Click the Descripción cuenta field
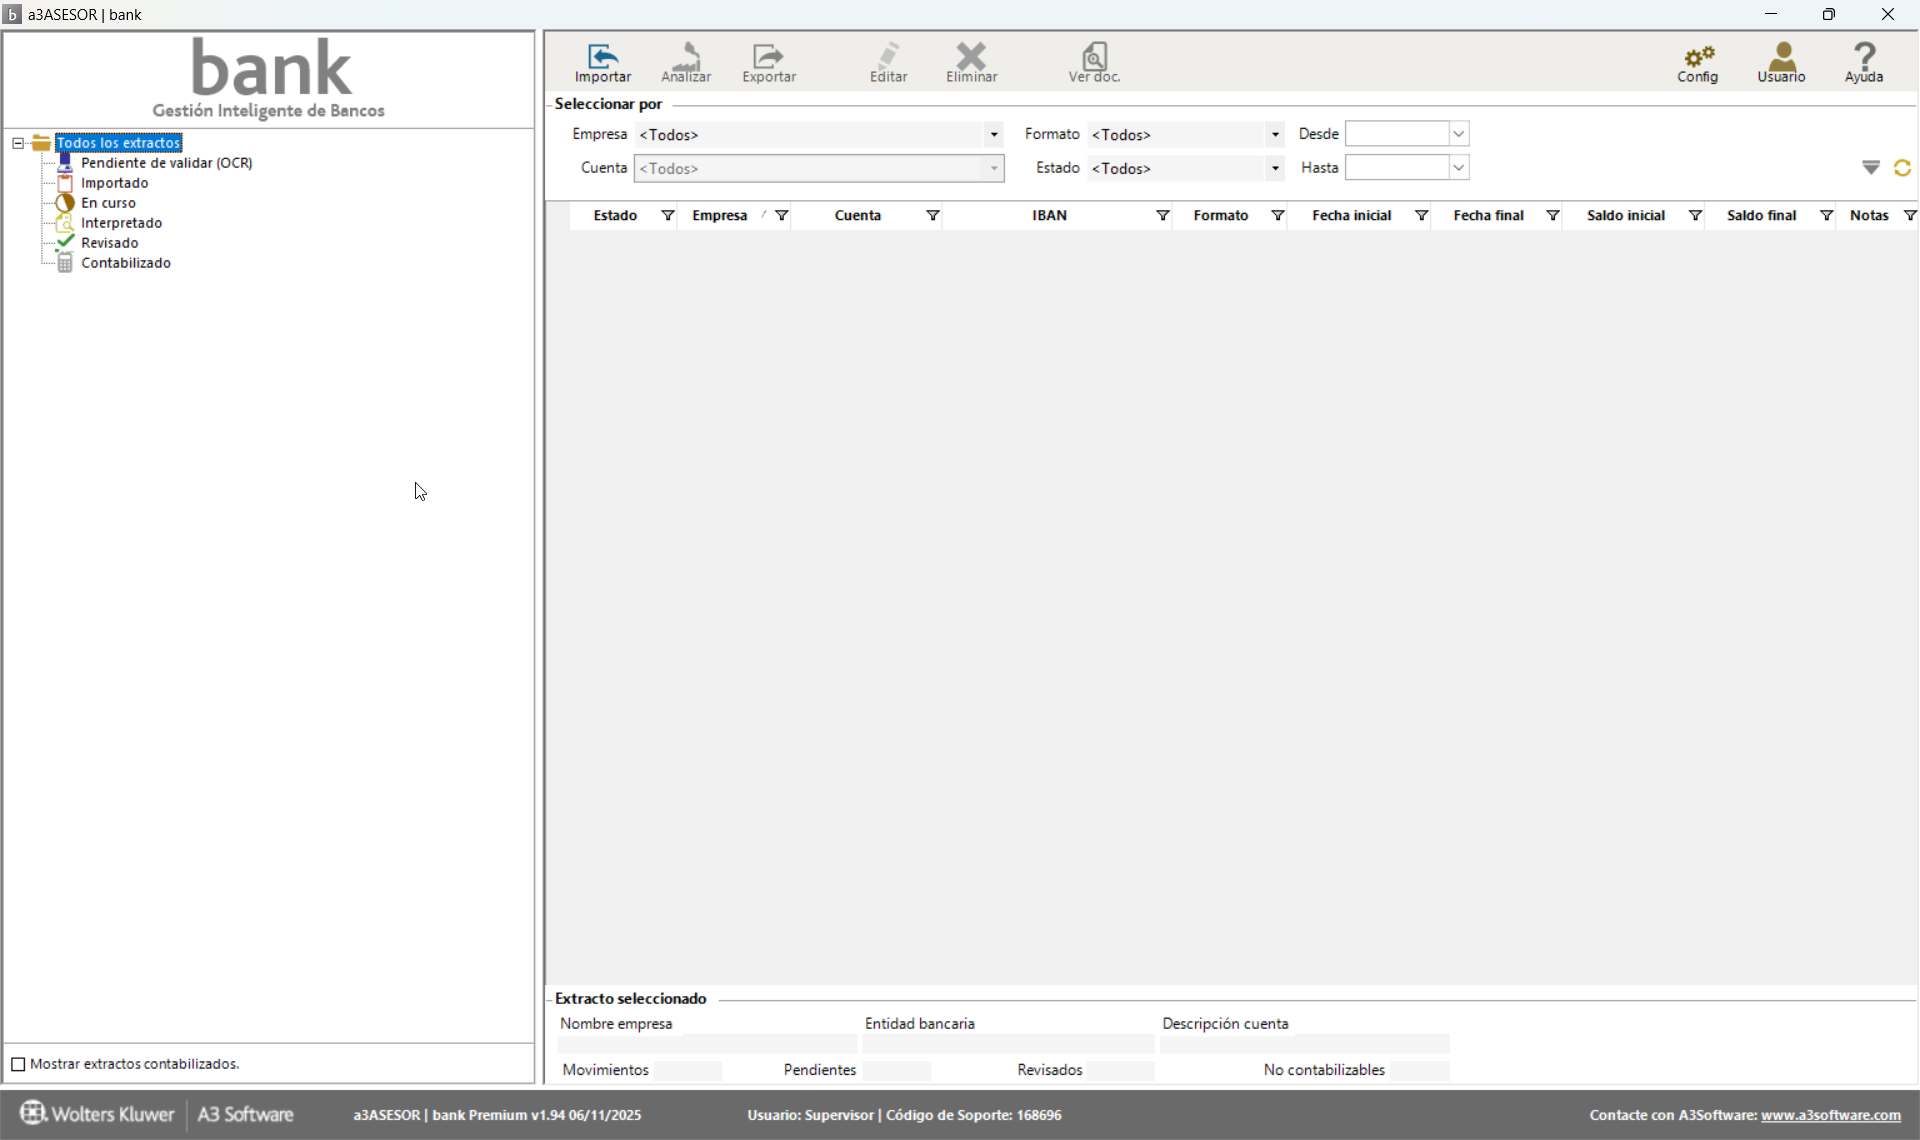 (1304, 1044)
